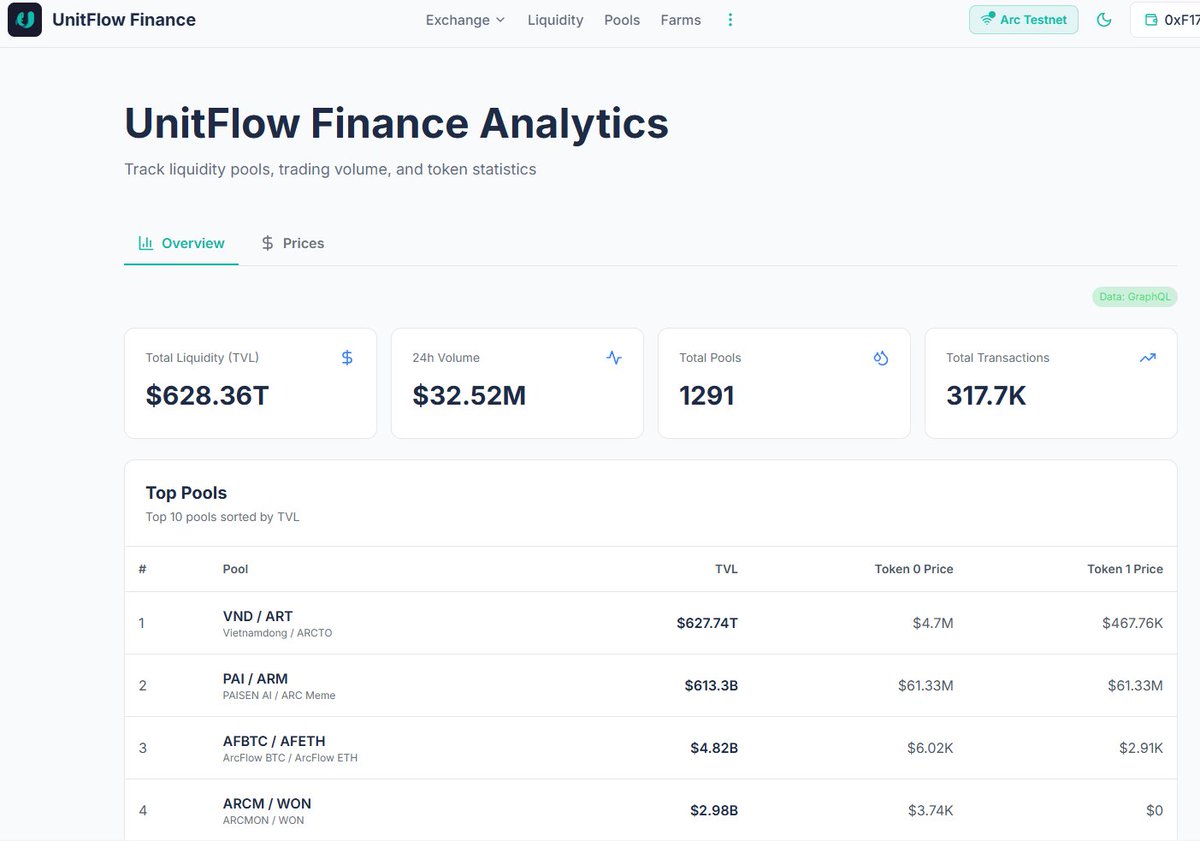1200x841 pixels.
Task: Expand the three-dot overflow menu
Action: [x=730, y=19]
